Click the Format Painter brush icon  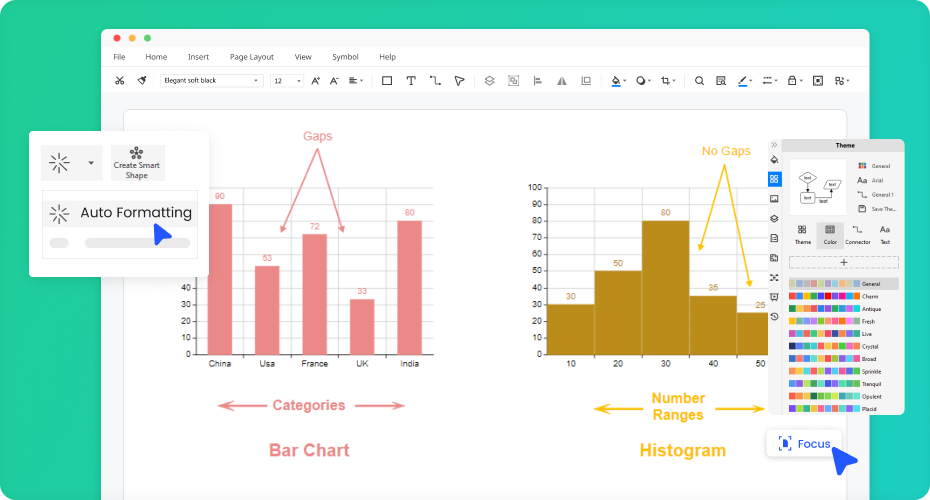(143, 81)
